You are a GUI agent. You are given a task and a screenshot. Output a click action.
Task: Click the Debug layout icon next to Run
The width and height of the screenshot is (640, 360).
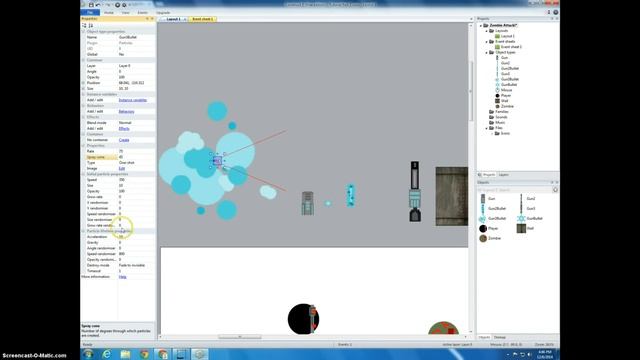(123, 5)
